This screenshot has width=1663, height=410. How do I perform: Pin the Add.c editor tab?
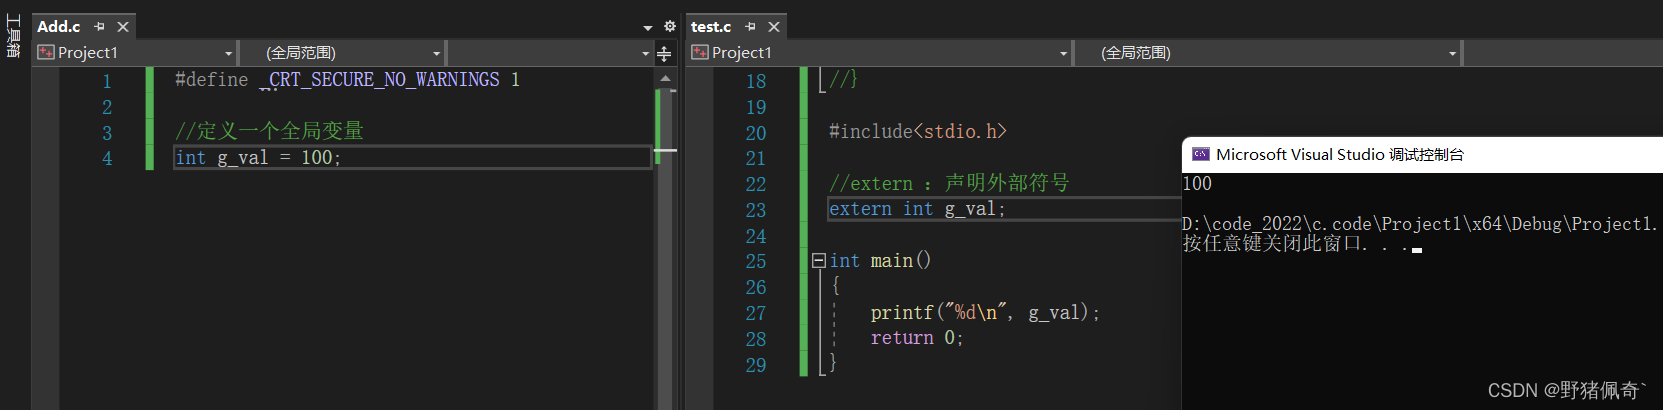[x=99, y=27]
